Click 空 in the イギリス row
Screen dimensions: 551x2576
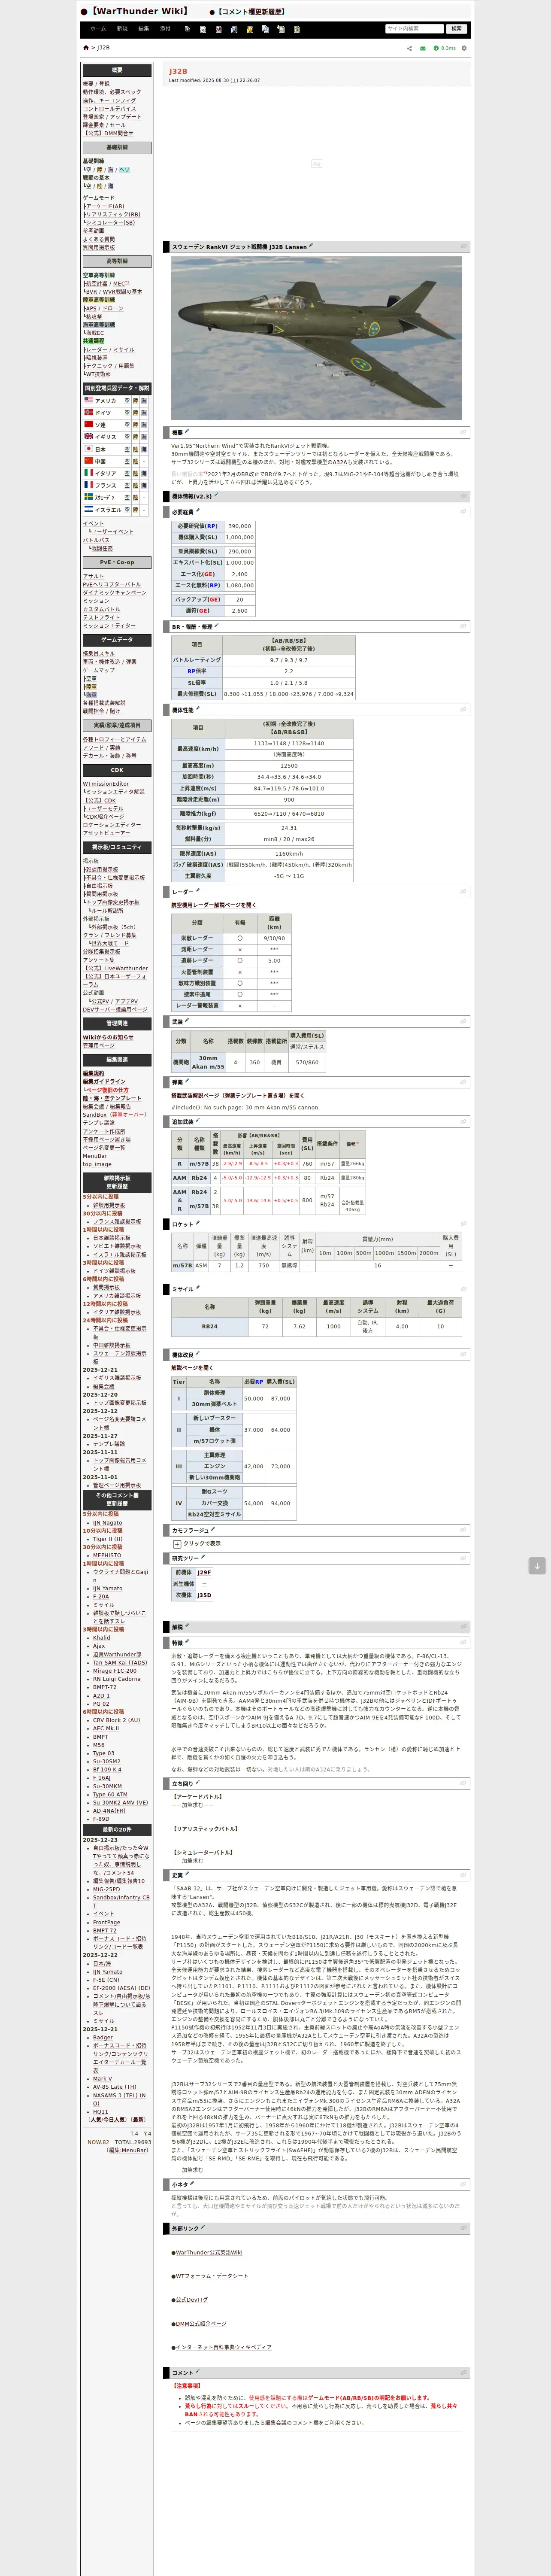[127, 437]
